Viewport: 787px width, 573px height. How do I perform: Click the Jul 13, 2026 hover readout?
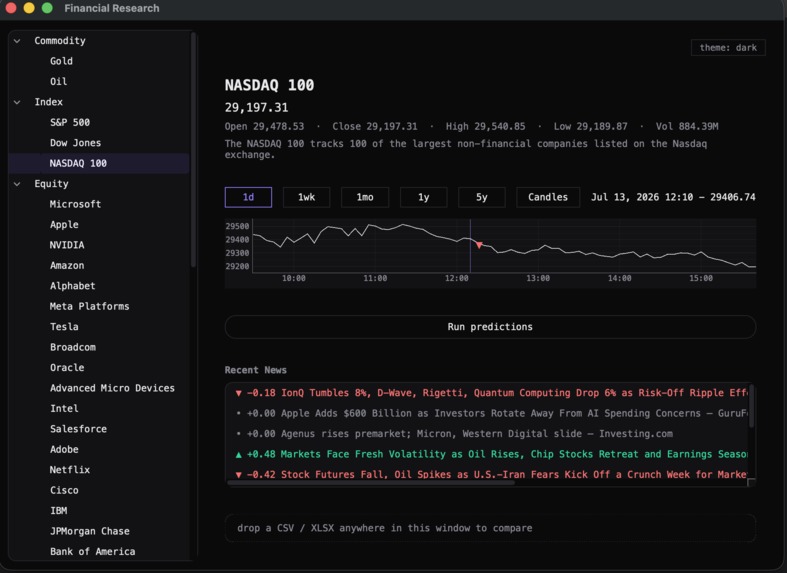point(673,197)
